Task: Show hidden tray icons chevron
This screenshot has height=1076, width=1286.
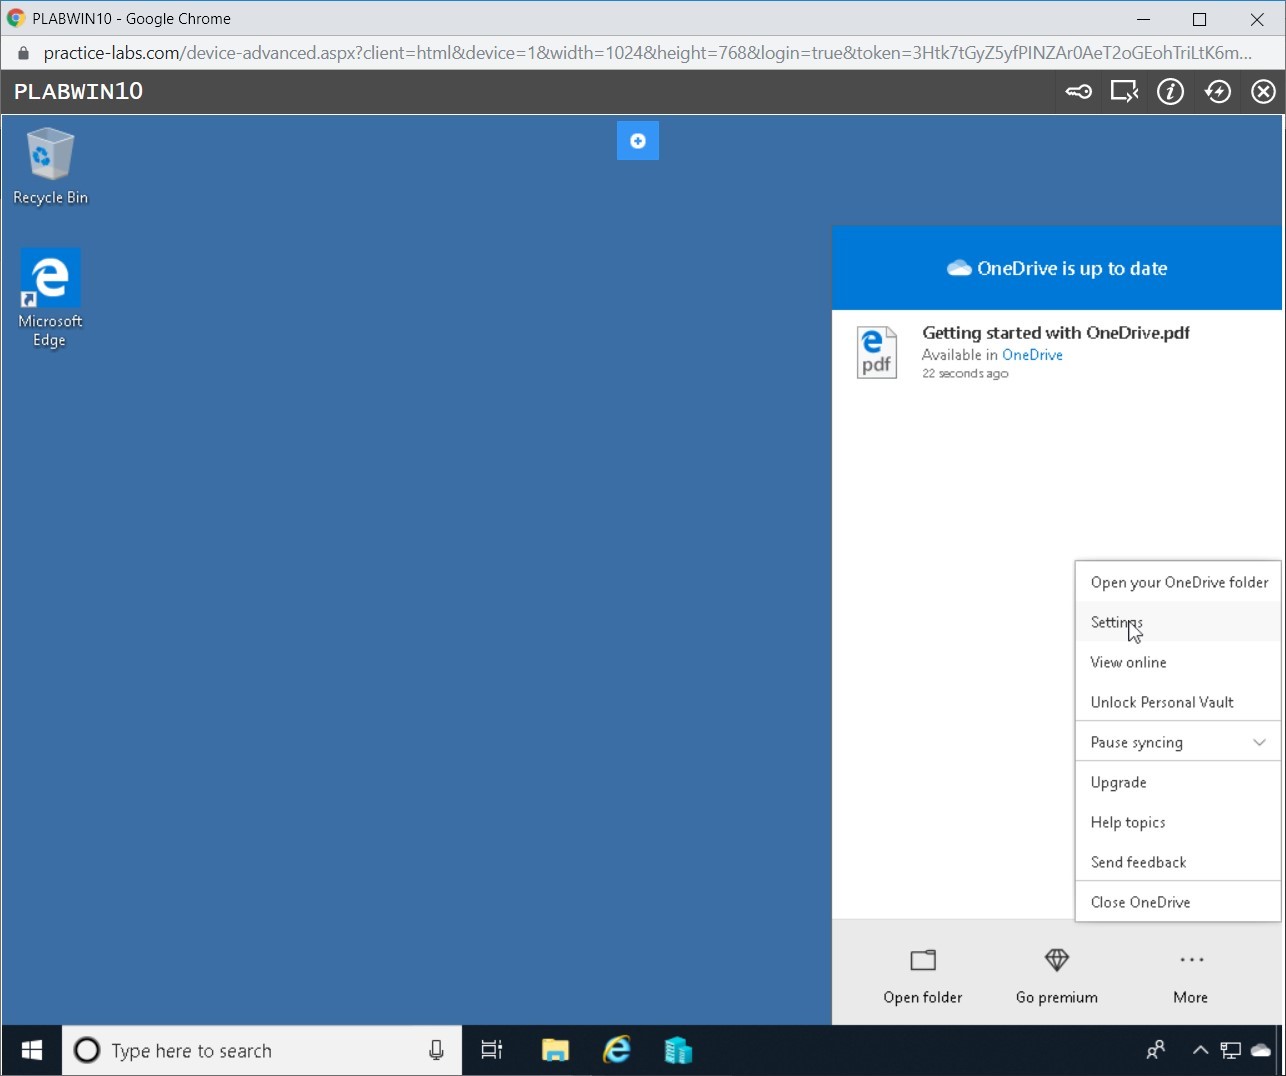Action: tap(1200, 1050)
